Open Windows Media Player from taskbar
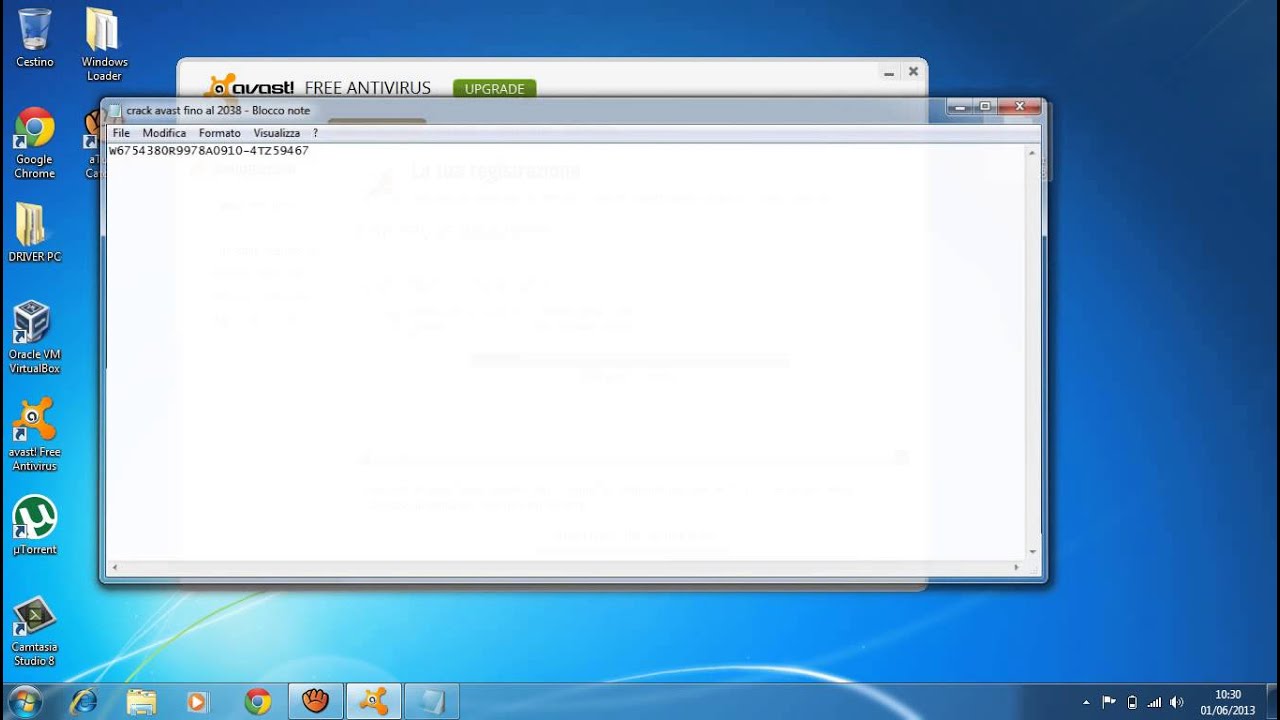Viewport: 1280px width, 720px height. tap(197, 702)
